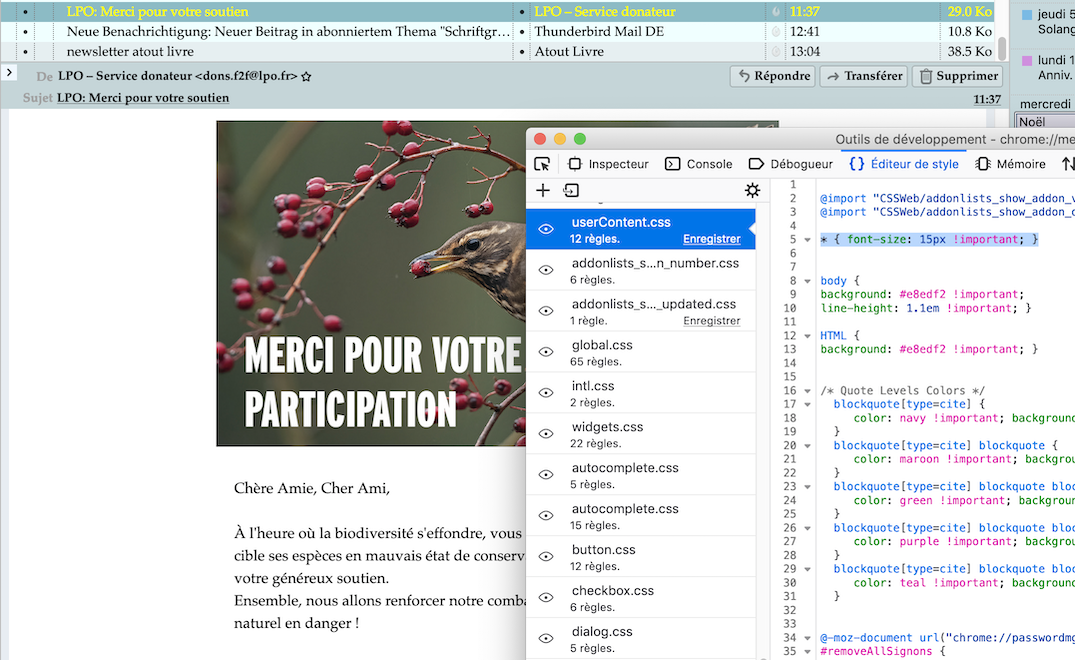Click the Supprimer trash button

coord(957,76)
